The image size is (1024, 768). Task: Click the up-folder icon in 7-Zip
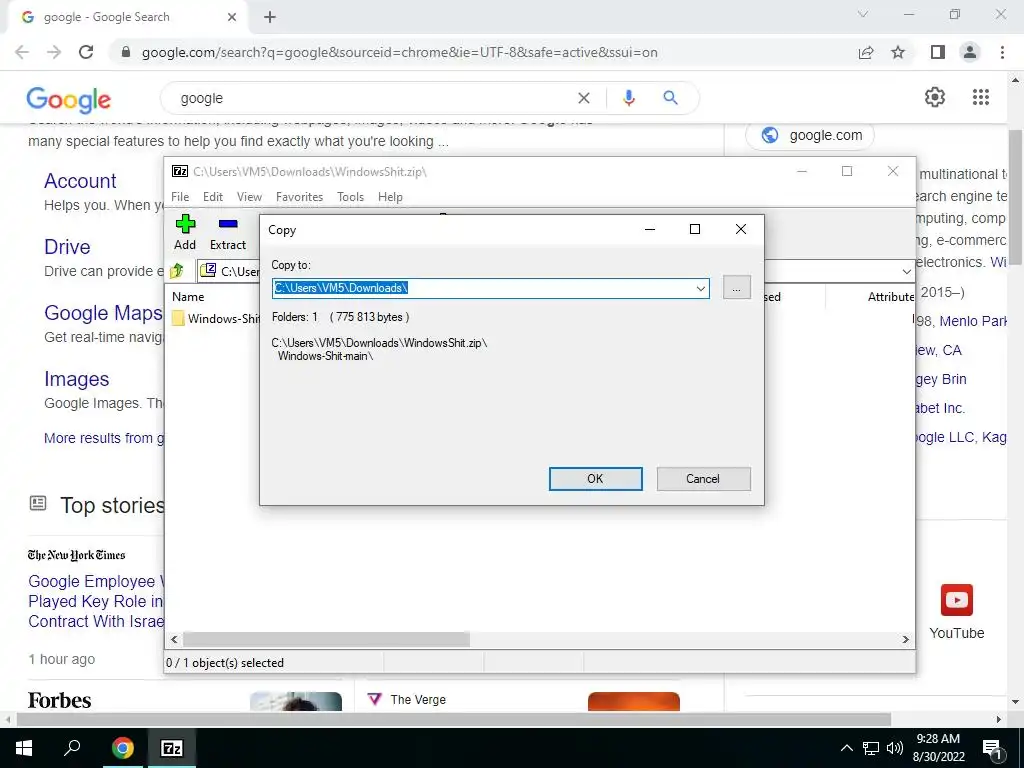coord(176,270)
